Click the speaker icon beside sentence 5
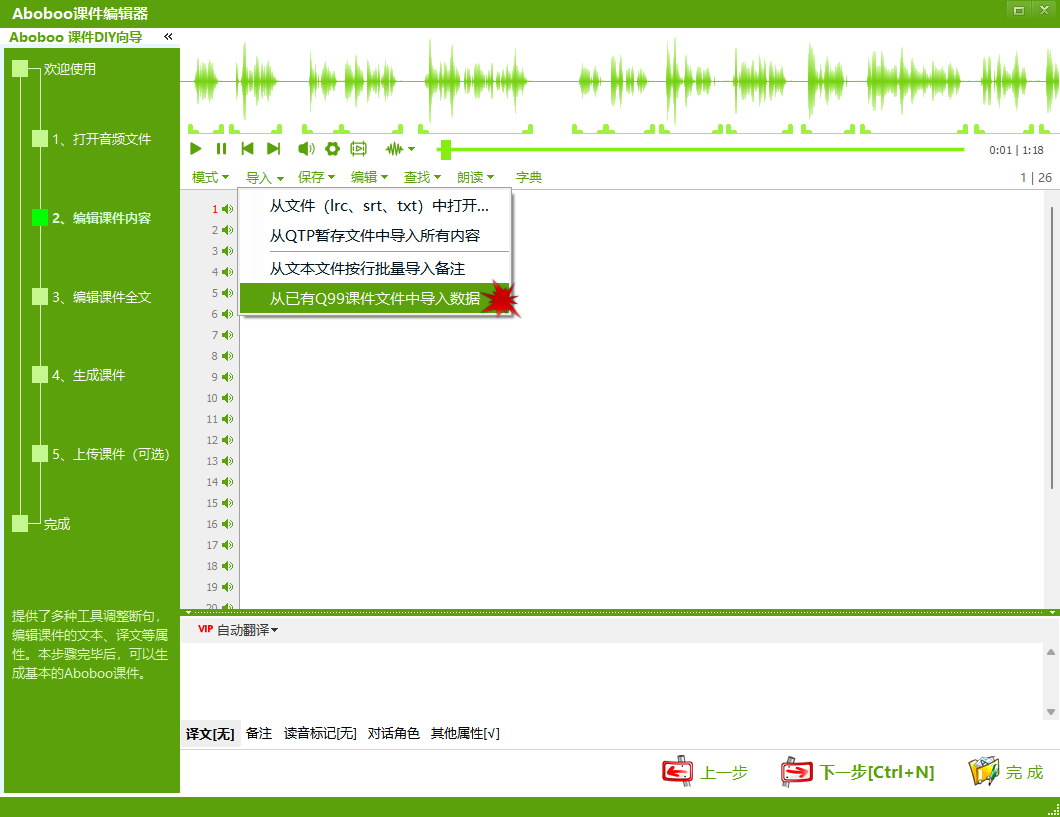This screenshot has height=817, width=1060. coord(227,293)
